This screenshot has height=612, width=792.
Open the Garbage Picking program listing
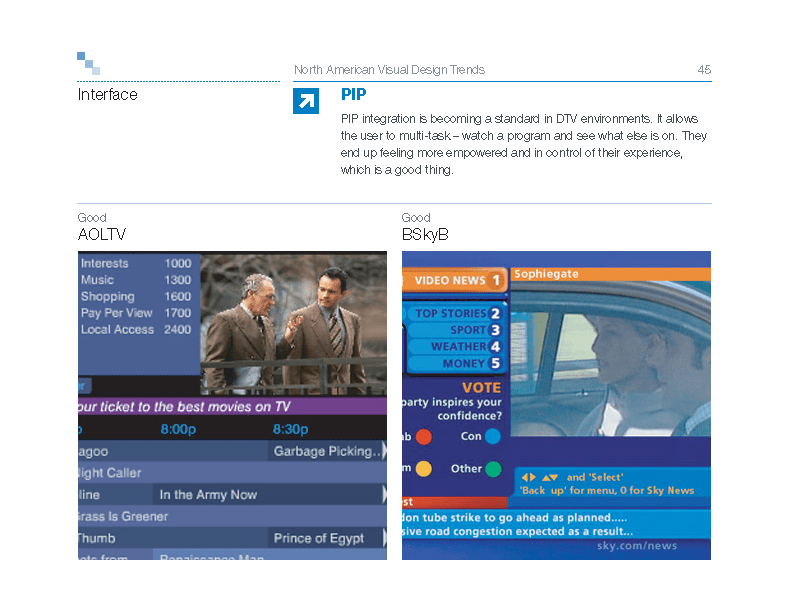point(327,451)
